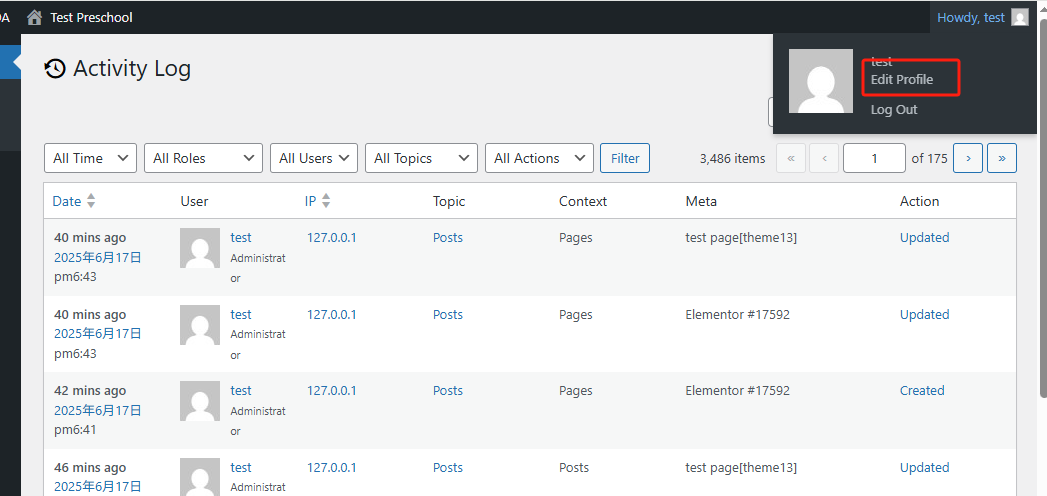Click the IP column sort arrows

click(325, 201)
